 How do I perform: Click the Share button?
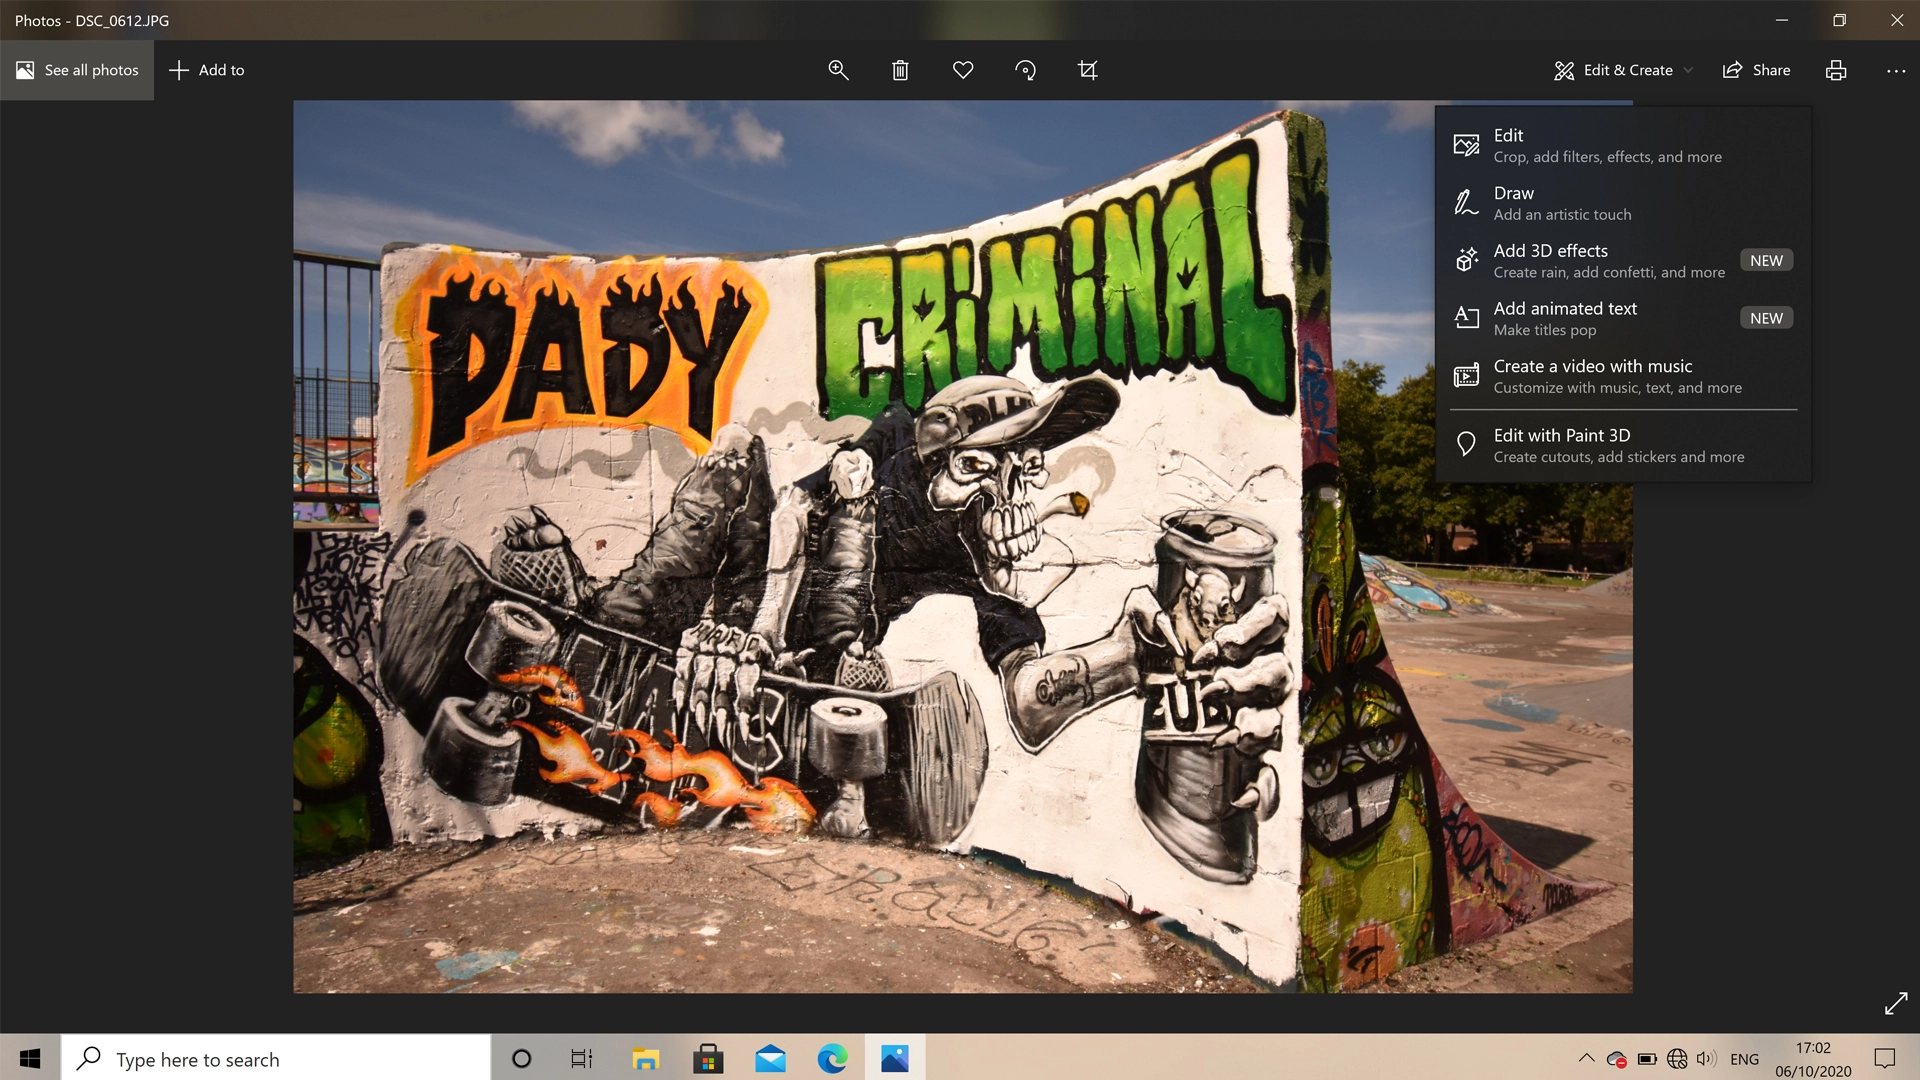[x=1756, y=70]
